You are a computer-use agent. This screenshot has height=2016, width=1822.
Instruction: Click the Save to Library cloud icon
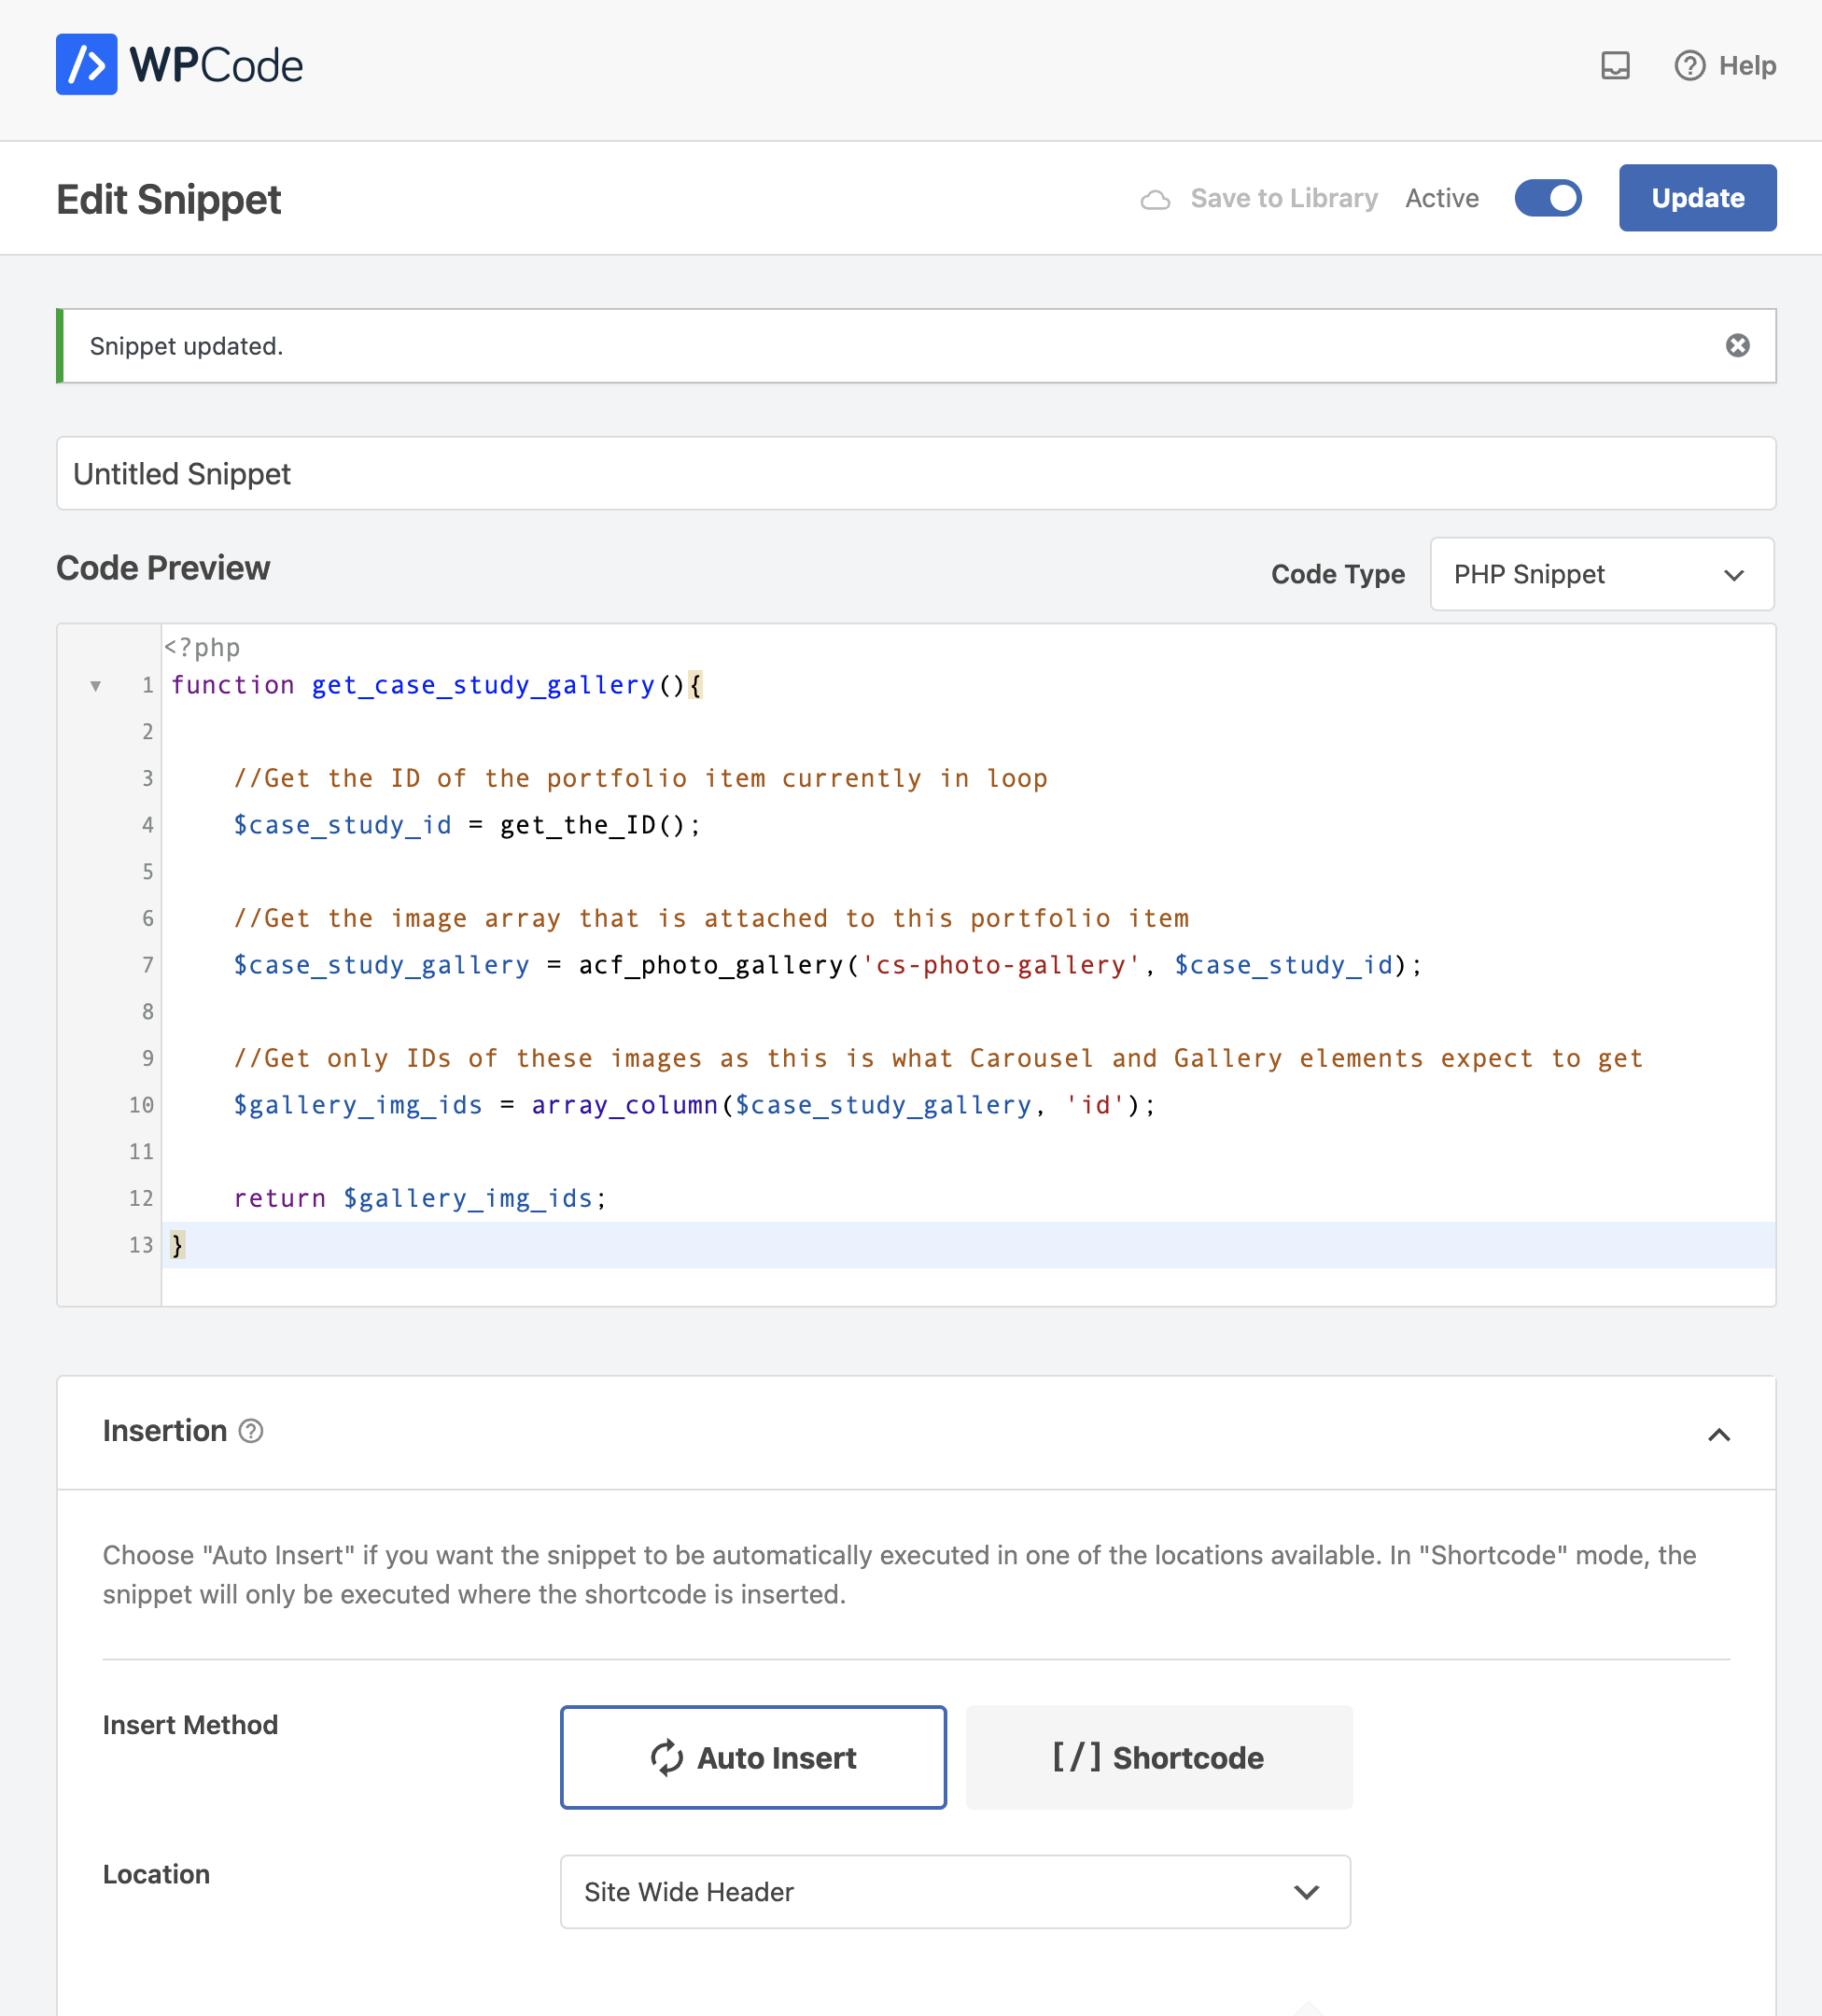click(1155, 199)
